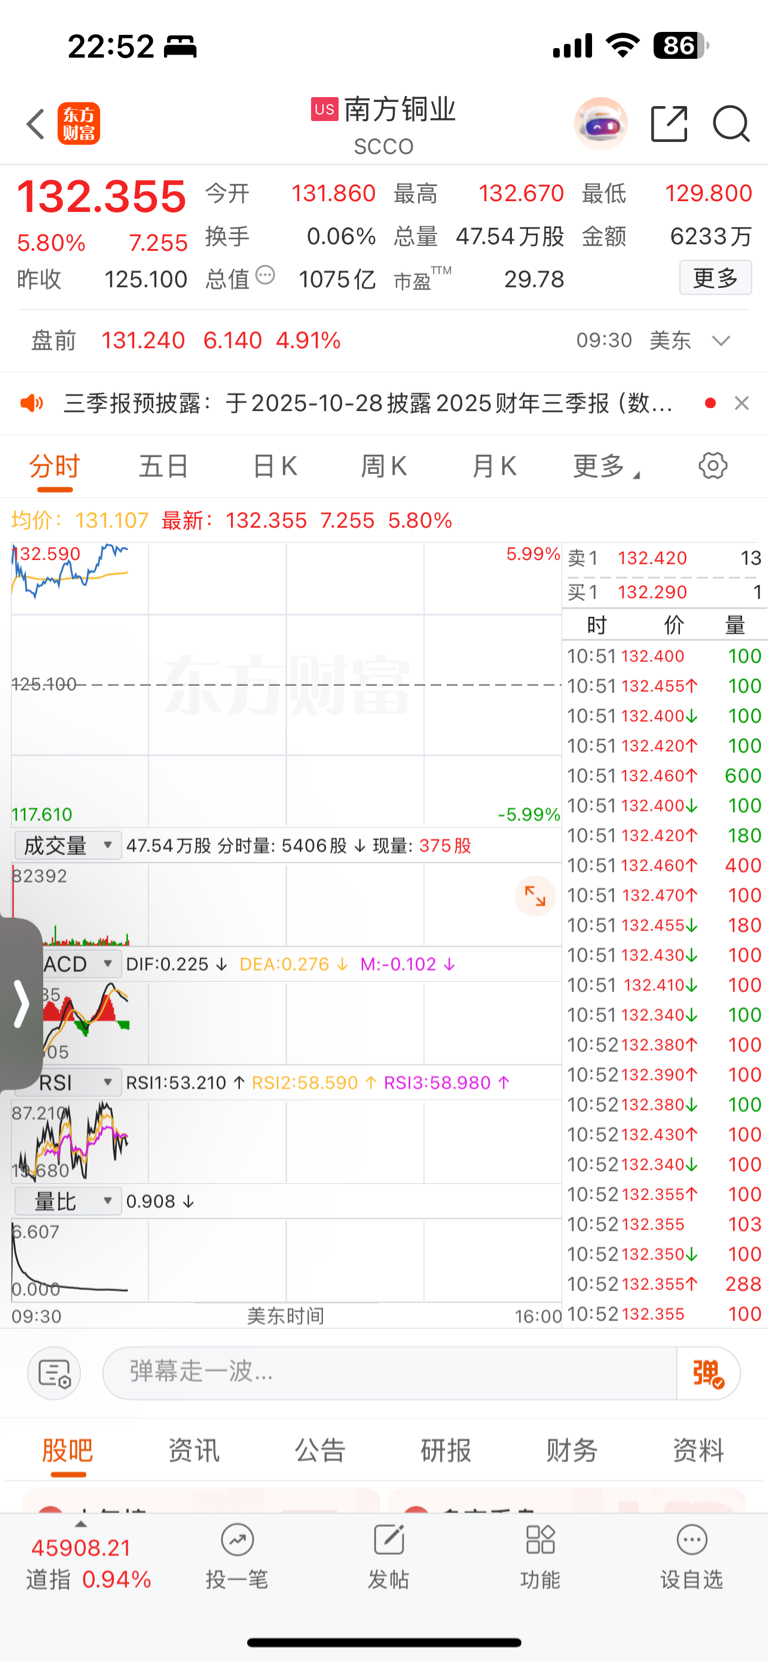Tap the intraday price chart area
This screenshot has width=768, height=1662.
click(286, 685)
